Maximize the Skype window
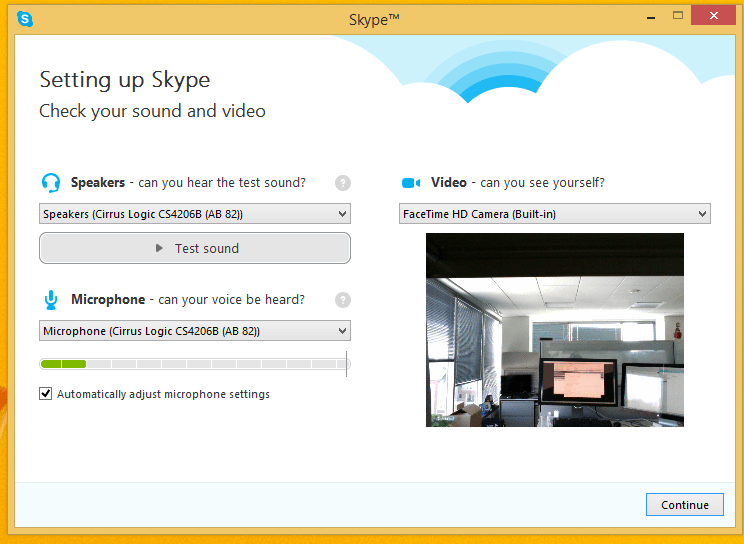744x544 pixels. point(678,16)
